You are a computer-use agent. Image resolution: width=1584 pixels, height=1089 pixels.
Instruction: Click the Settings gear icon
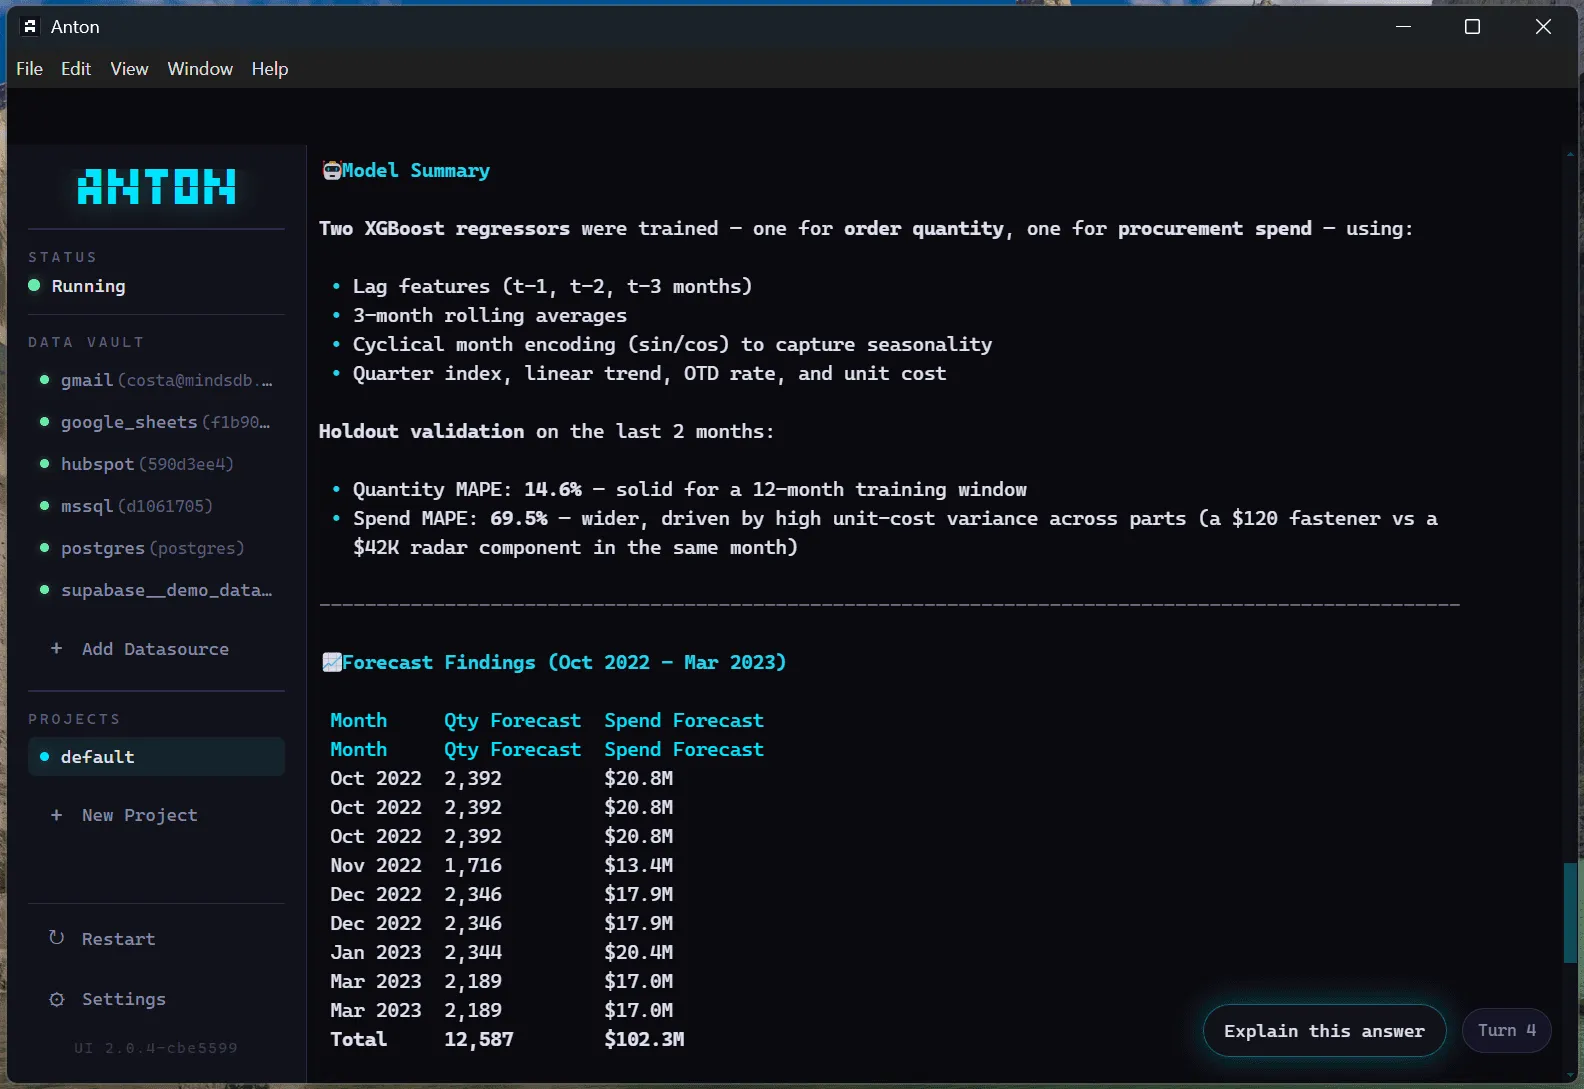tap(57, 999)
